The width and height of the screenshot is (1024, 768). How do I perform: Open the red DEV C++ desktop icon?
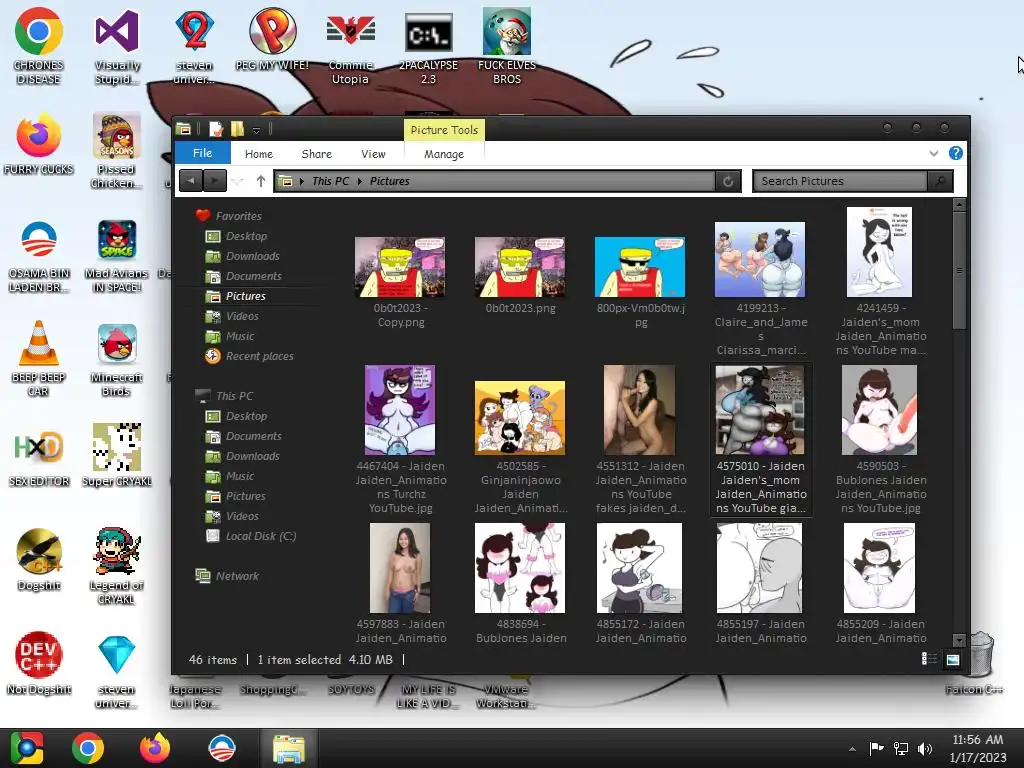[x=39, y=662]
